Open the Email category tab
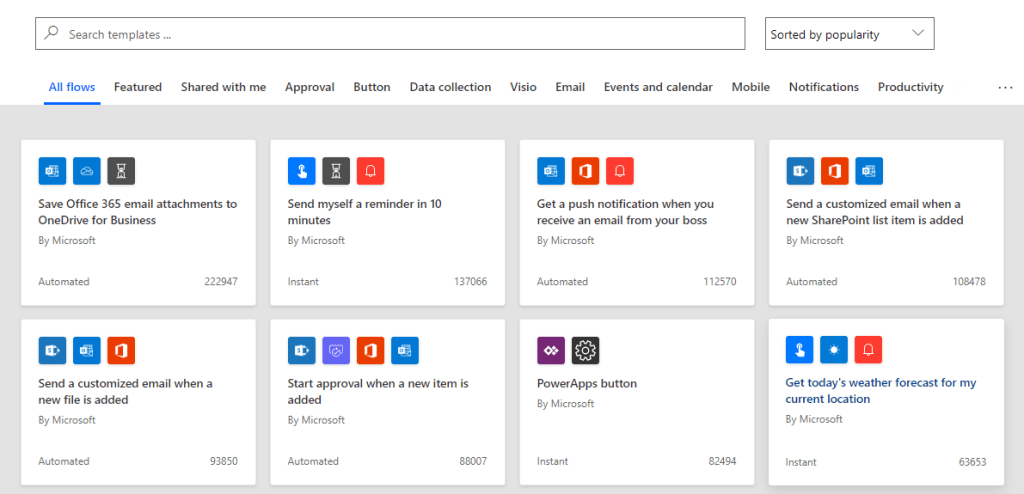 570,87
